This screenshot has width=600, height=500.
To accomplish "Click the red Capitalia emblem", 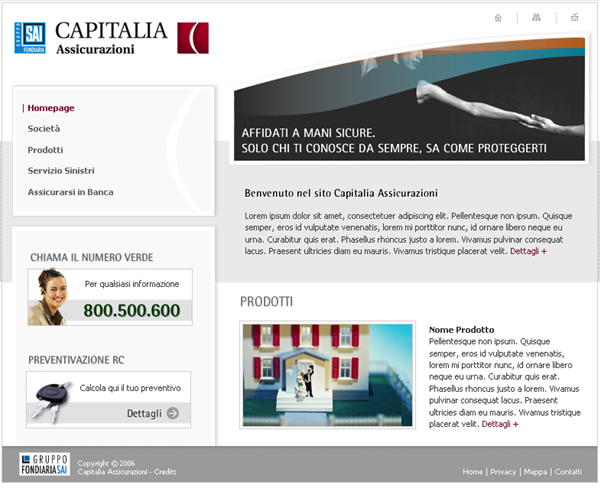I will 193,38.
